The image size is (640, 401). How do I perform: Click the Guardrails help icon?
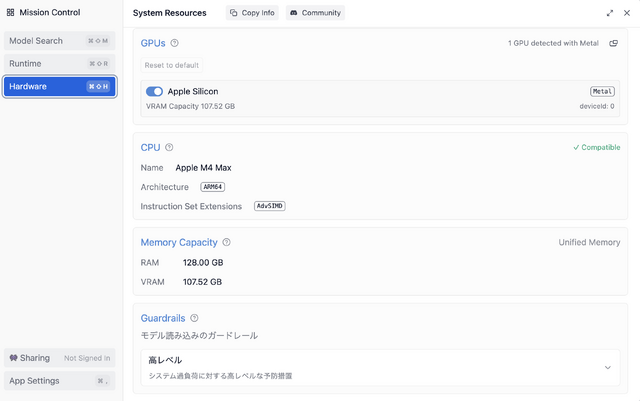coord(194,318)
